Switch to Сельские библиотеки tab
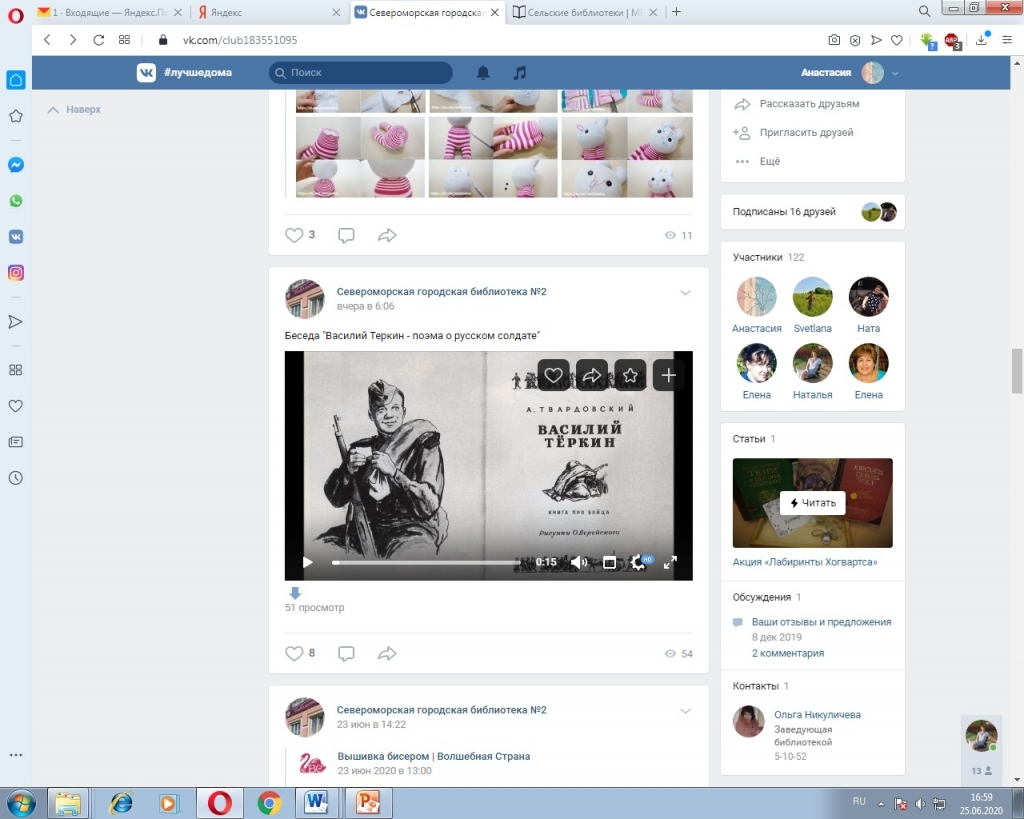Screen dimensions: 1024x819 click(584, 12)
